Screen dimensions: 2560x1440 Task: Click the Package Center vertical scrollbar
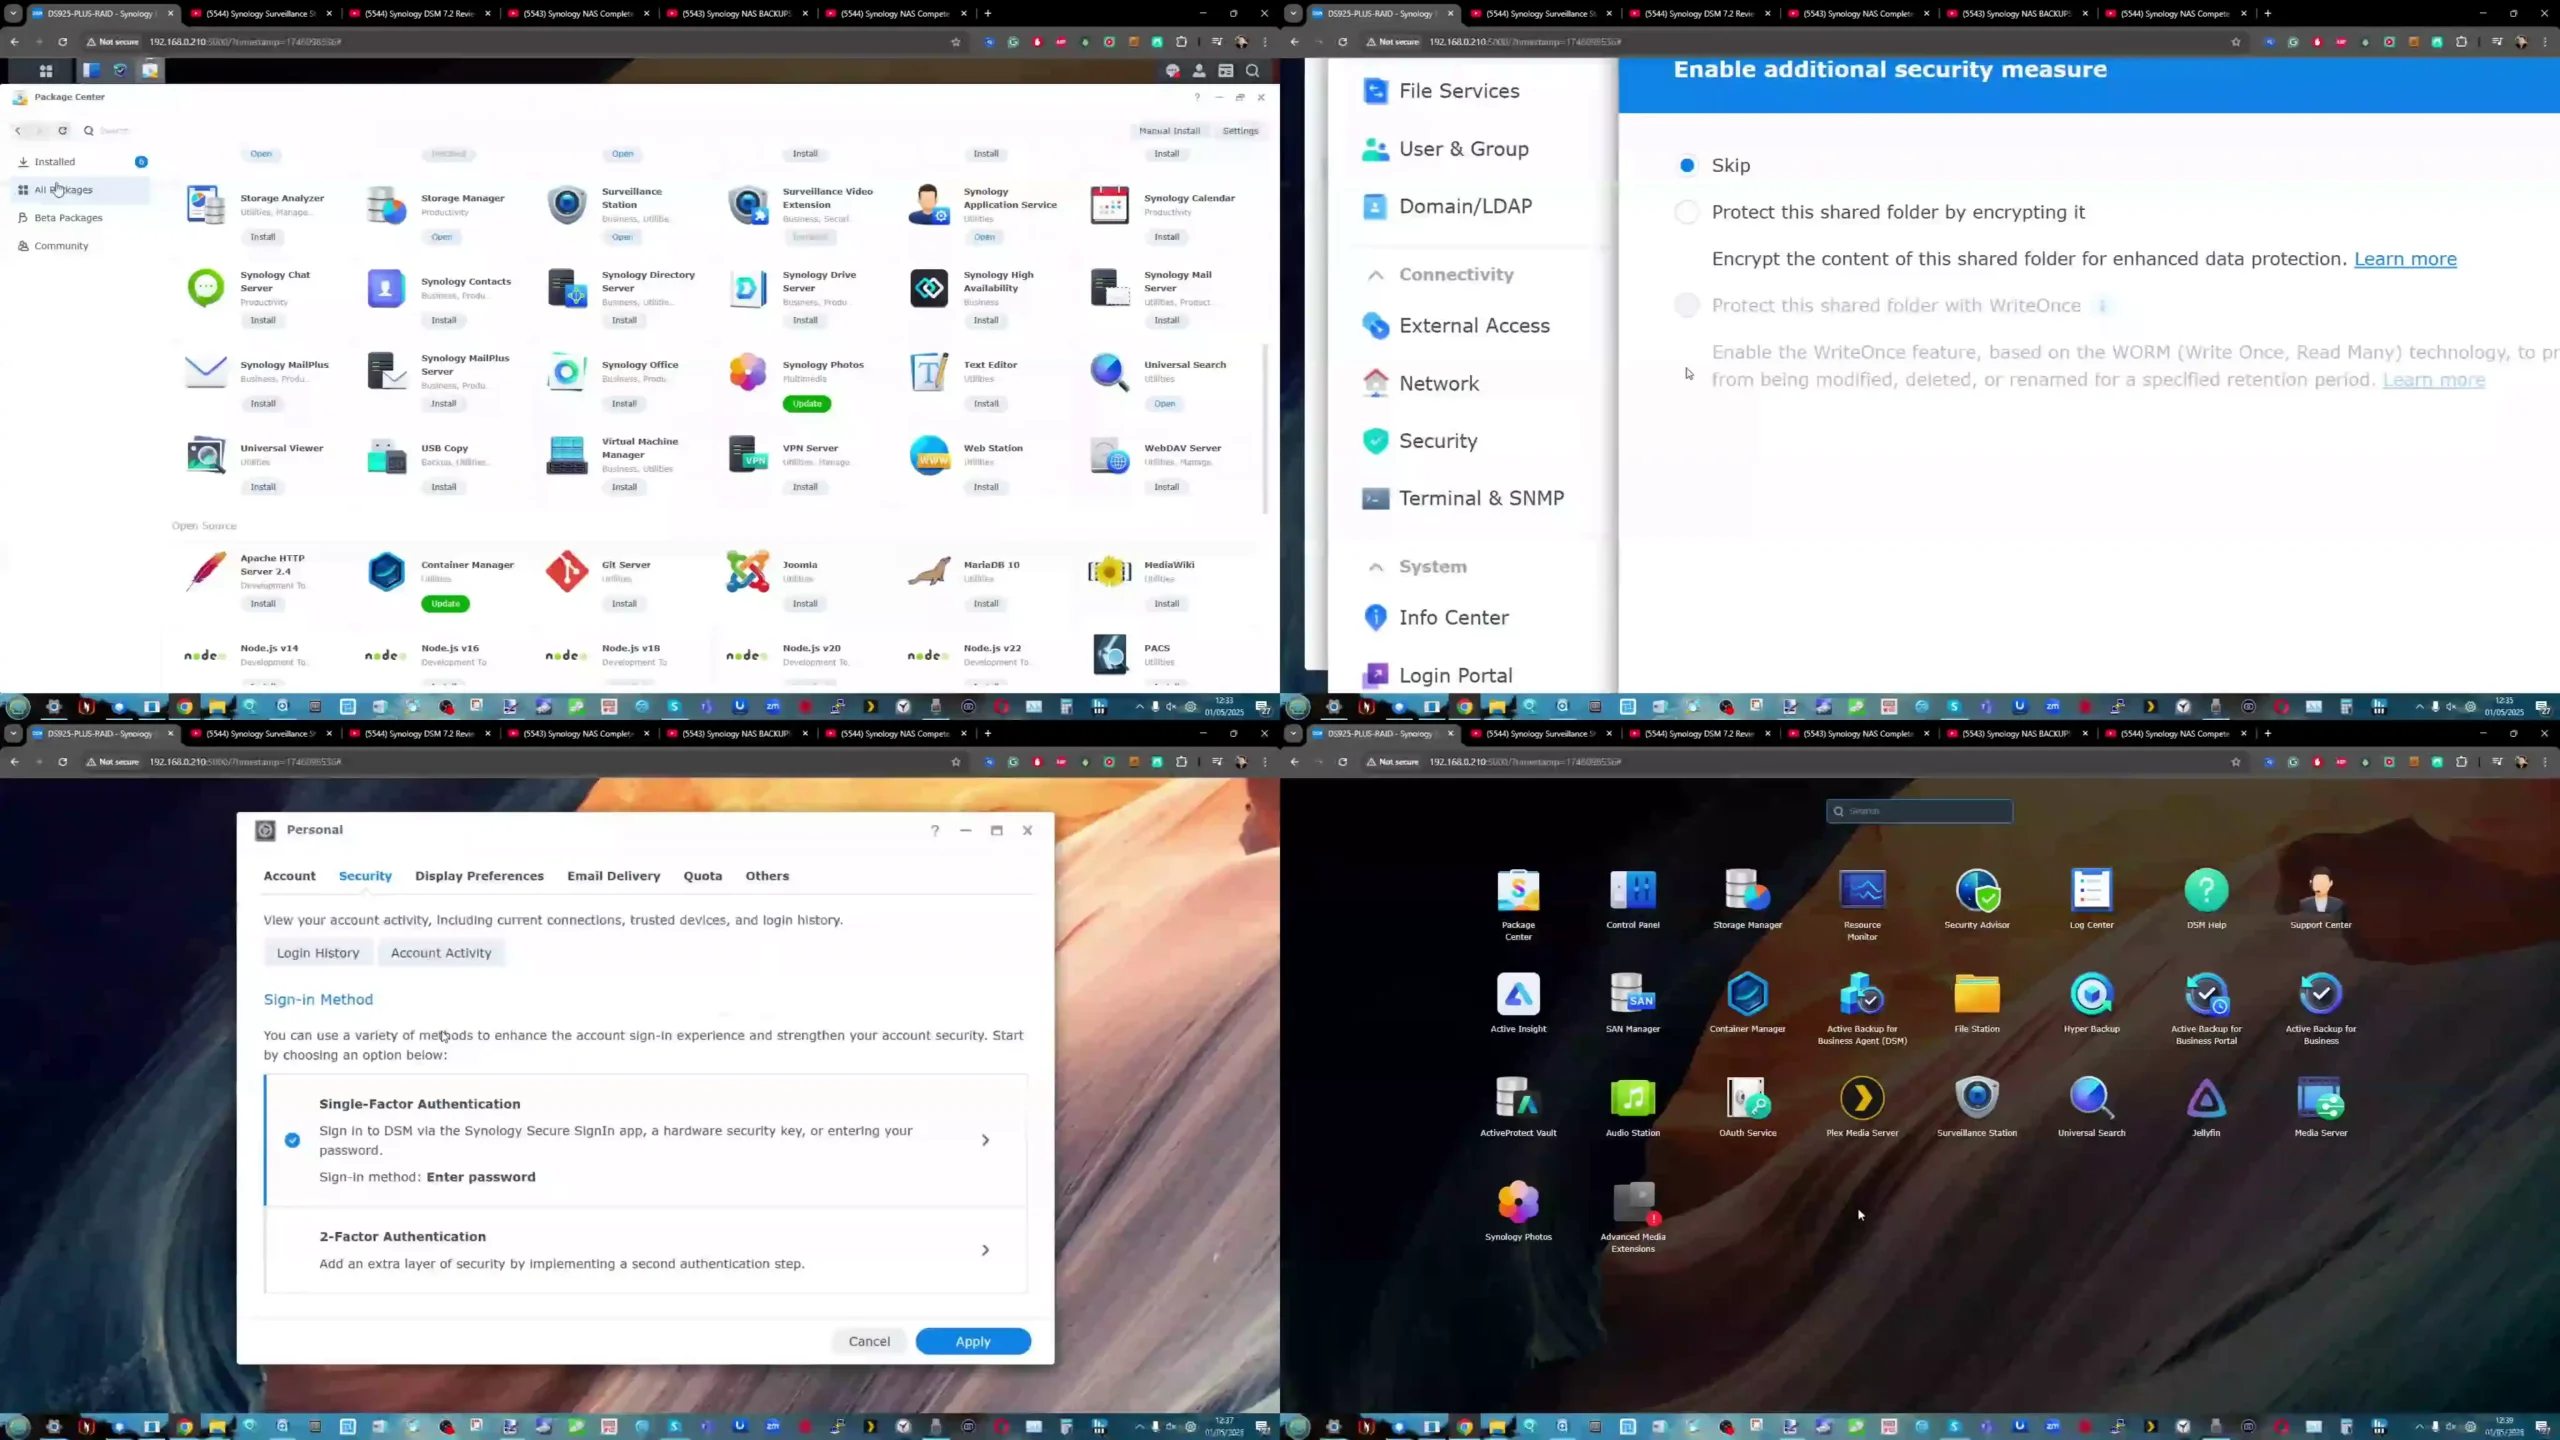(1266, 430)
